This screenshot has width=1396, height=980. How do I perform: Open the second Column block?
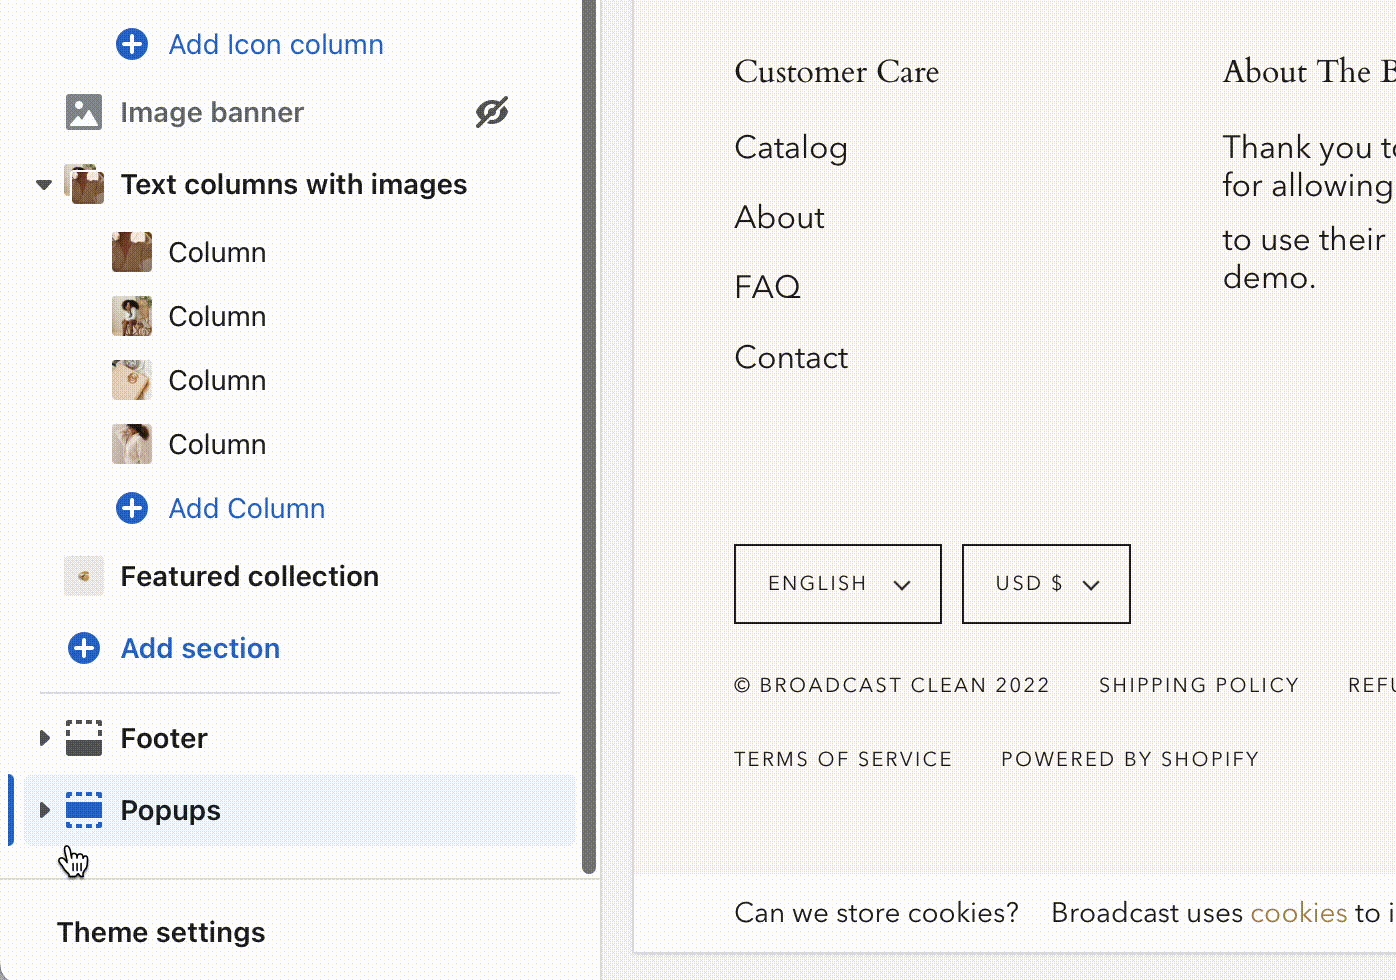217,316
